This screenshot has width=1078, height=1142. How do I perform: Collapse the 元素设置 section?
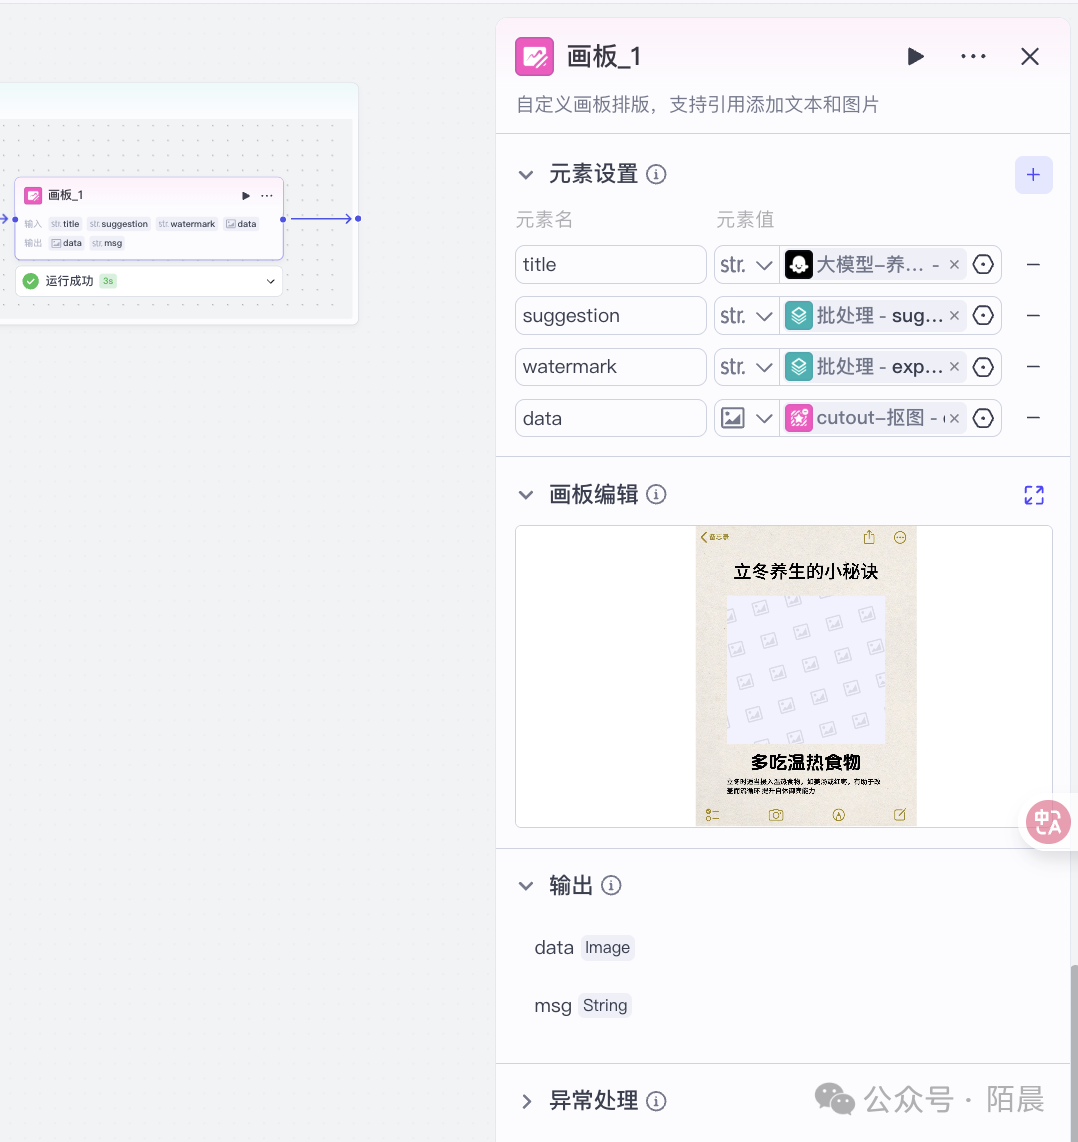click(x=526, y=175)
